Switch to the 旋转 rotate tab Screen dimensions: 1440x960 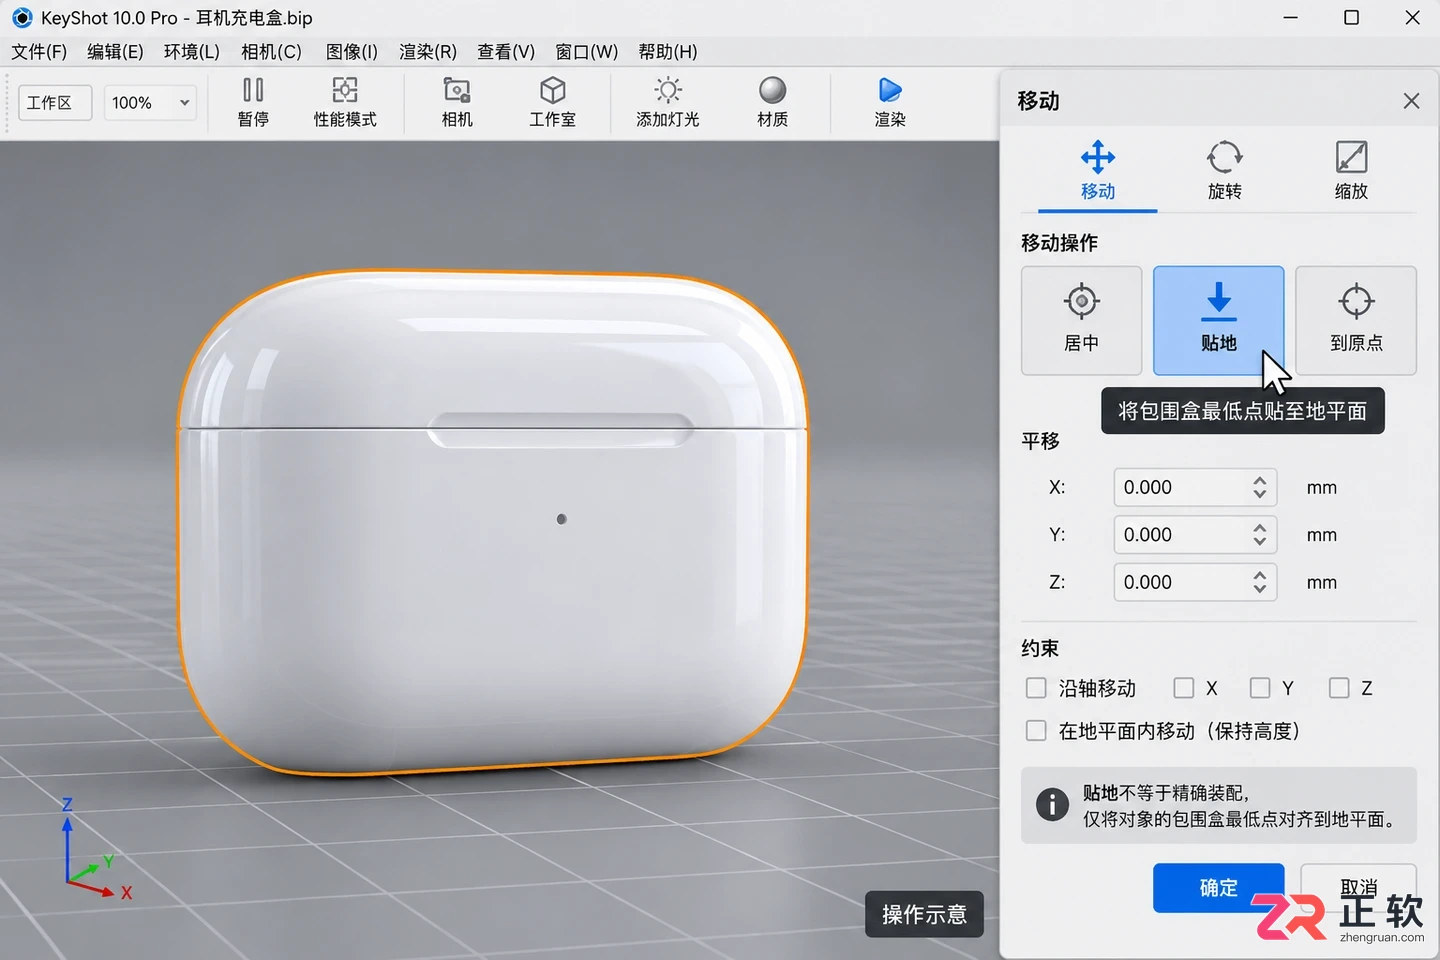pos(1224,172)
